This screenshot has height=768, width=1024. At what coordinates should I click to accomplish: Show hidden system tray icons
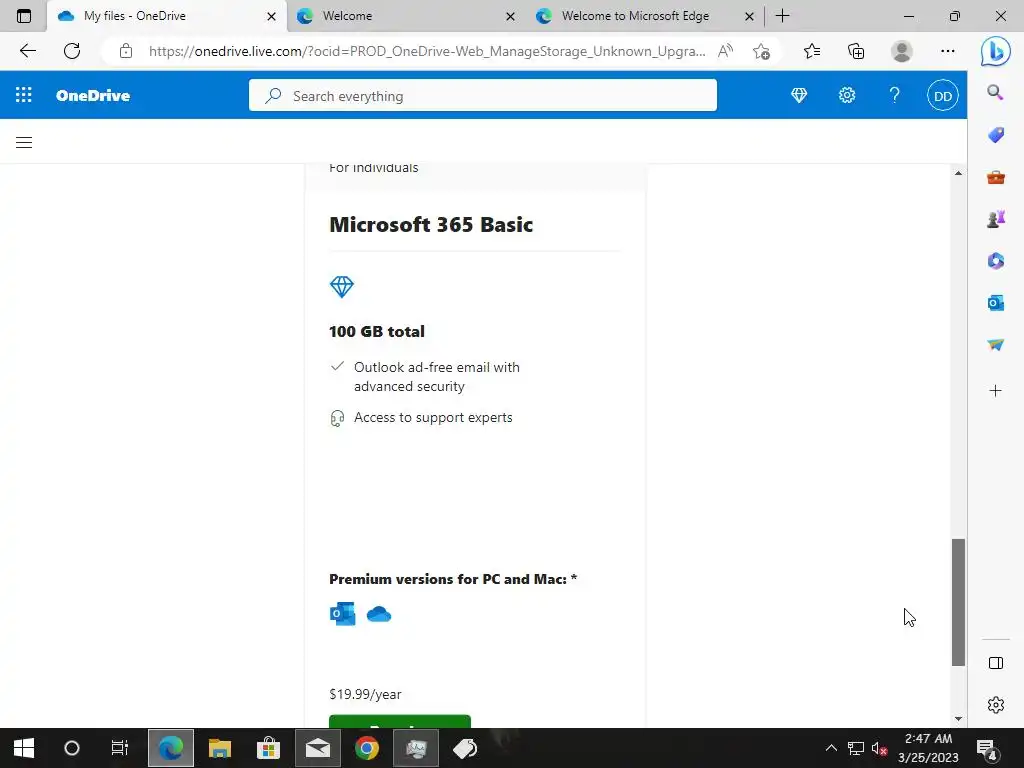[831, 748]
